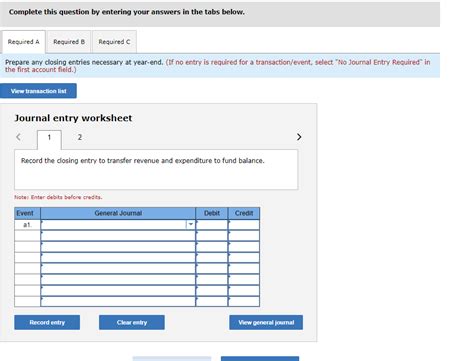
Task: Click the a1 event cell
Action: click(27, 225)
